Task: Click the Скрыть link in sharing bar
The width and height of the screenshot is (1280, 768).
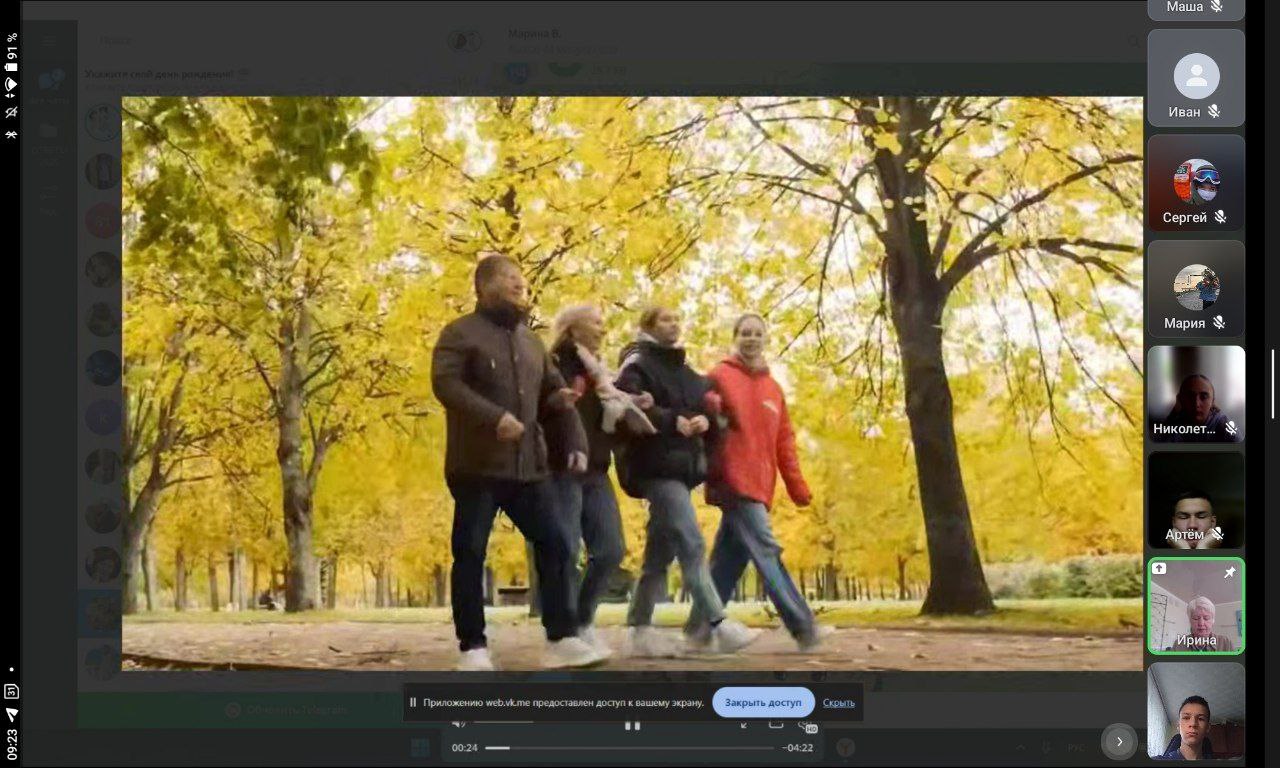Action: pos(838,703)
